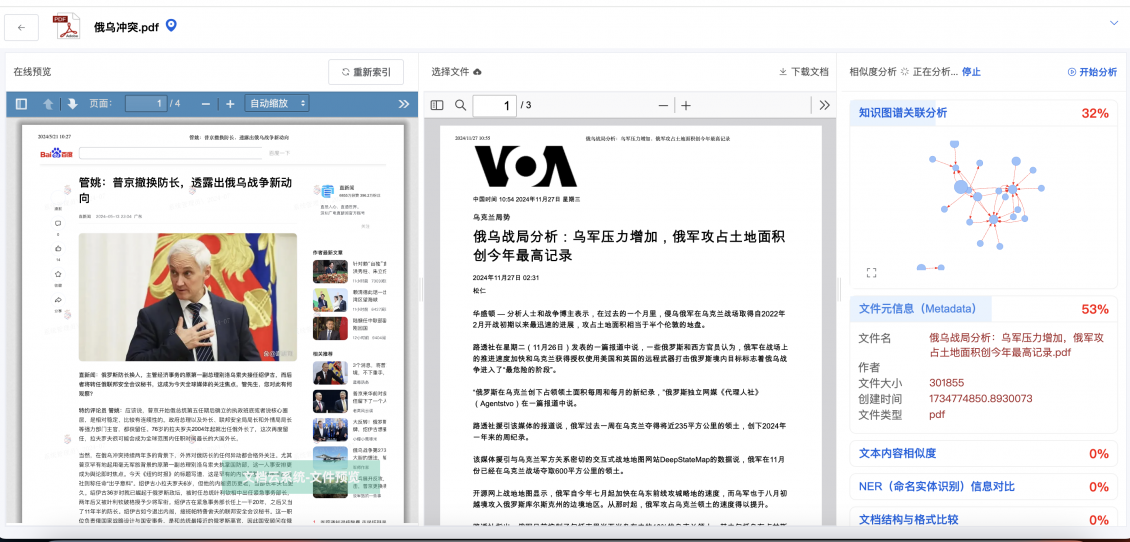Open left viewer's double-chevron tools menu
This screenshot has width=1130, height=542.
pos(404,104)
